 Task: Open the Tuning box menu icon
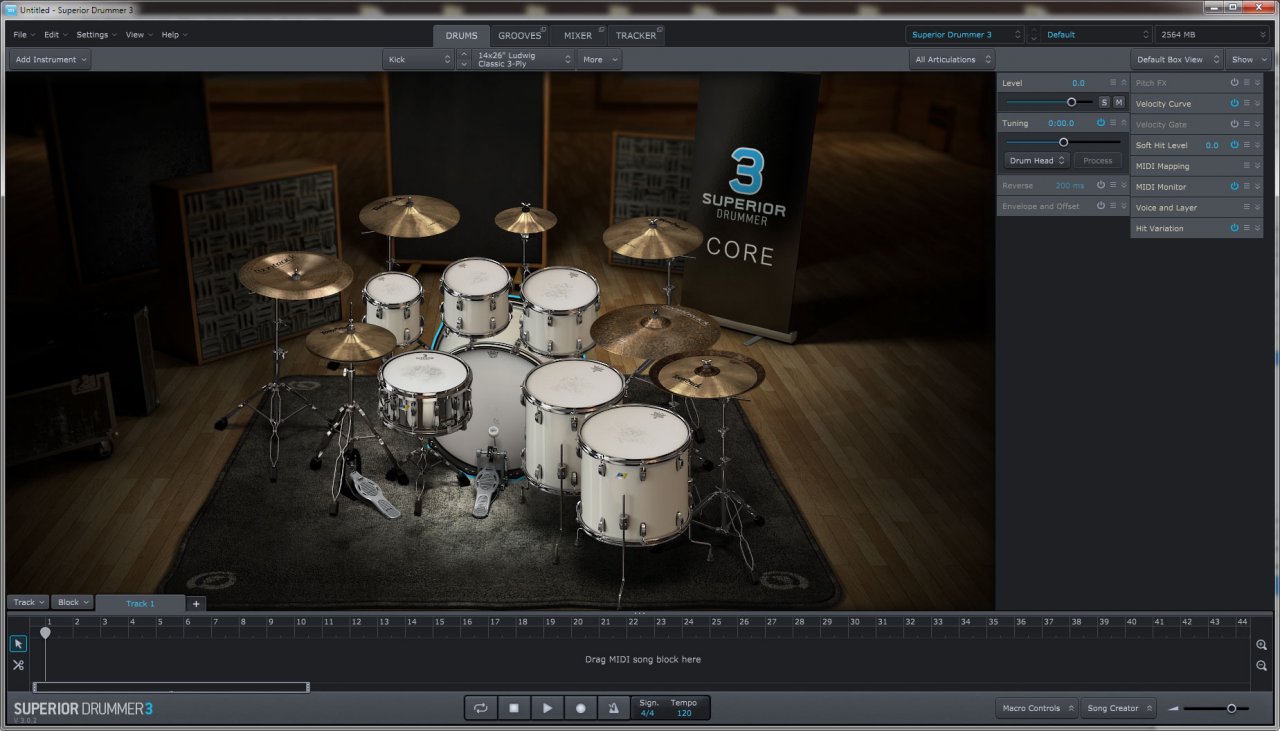pos(1113,123)
